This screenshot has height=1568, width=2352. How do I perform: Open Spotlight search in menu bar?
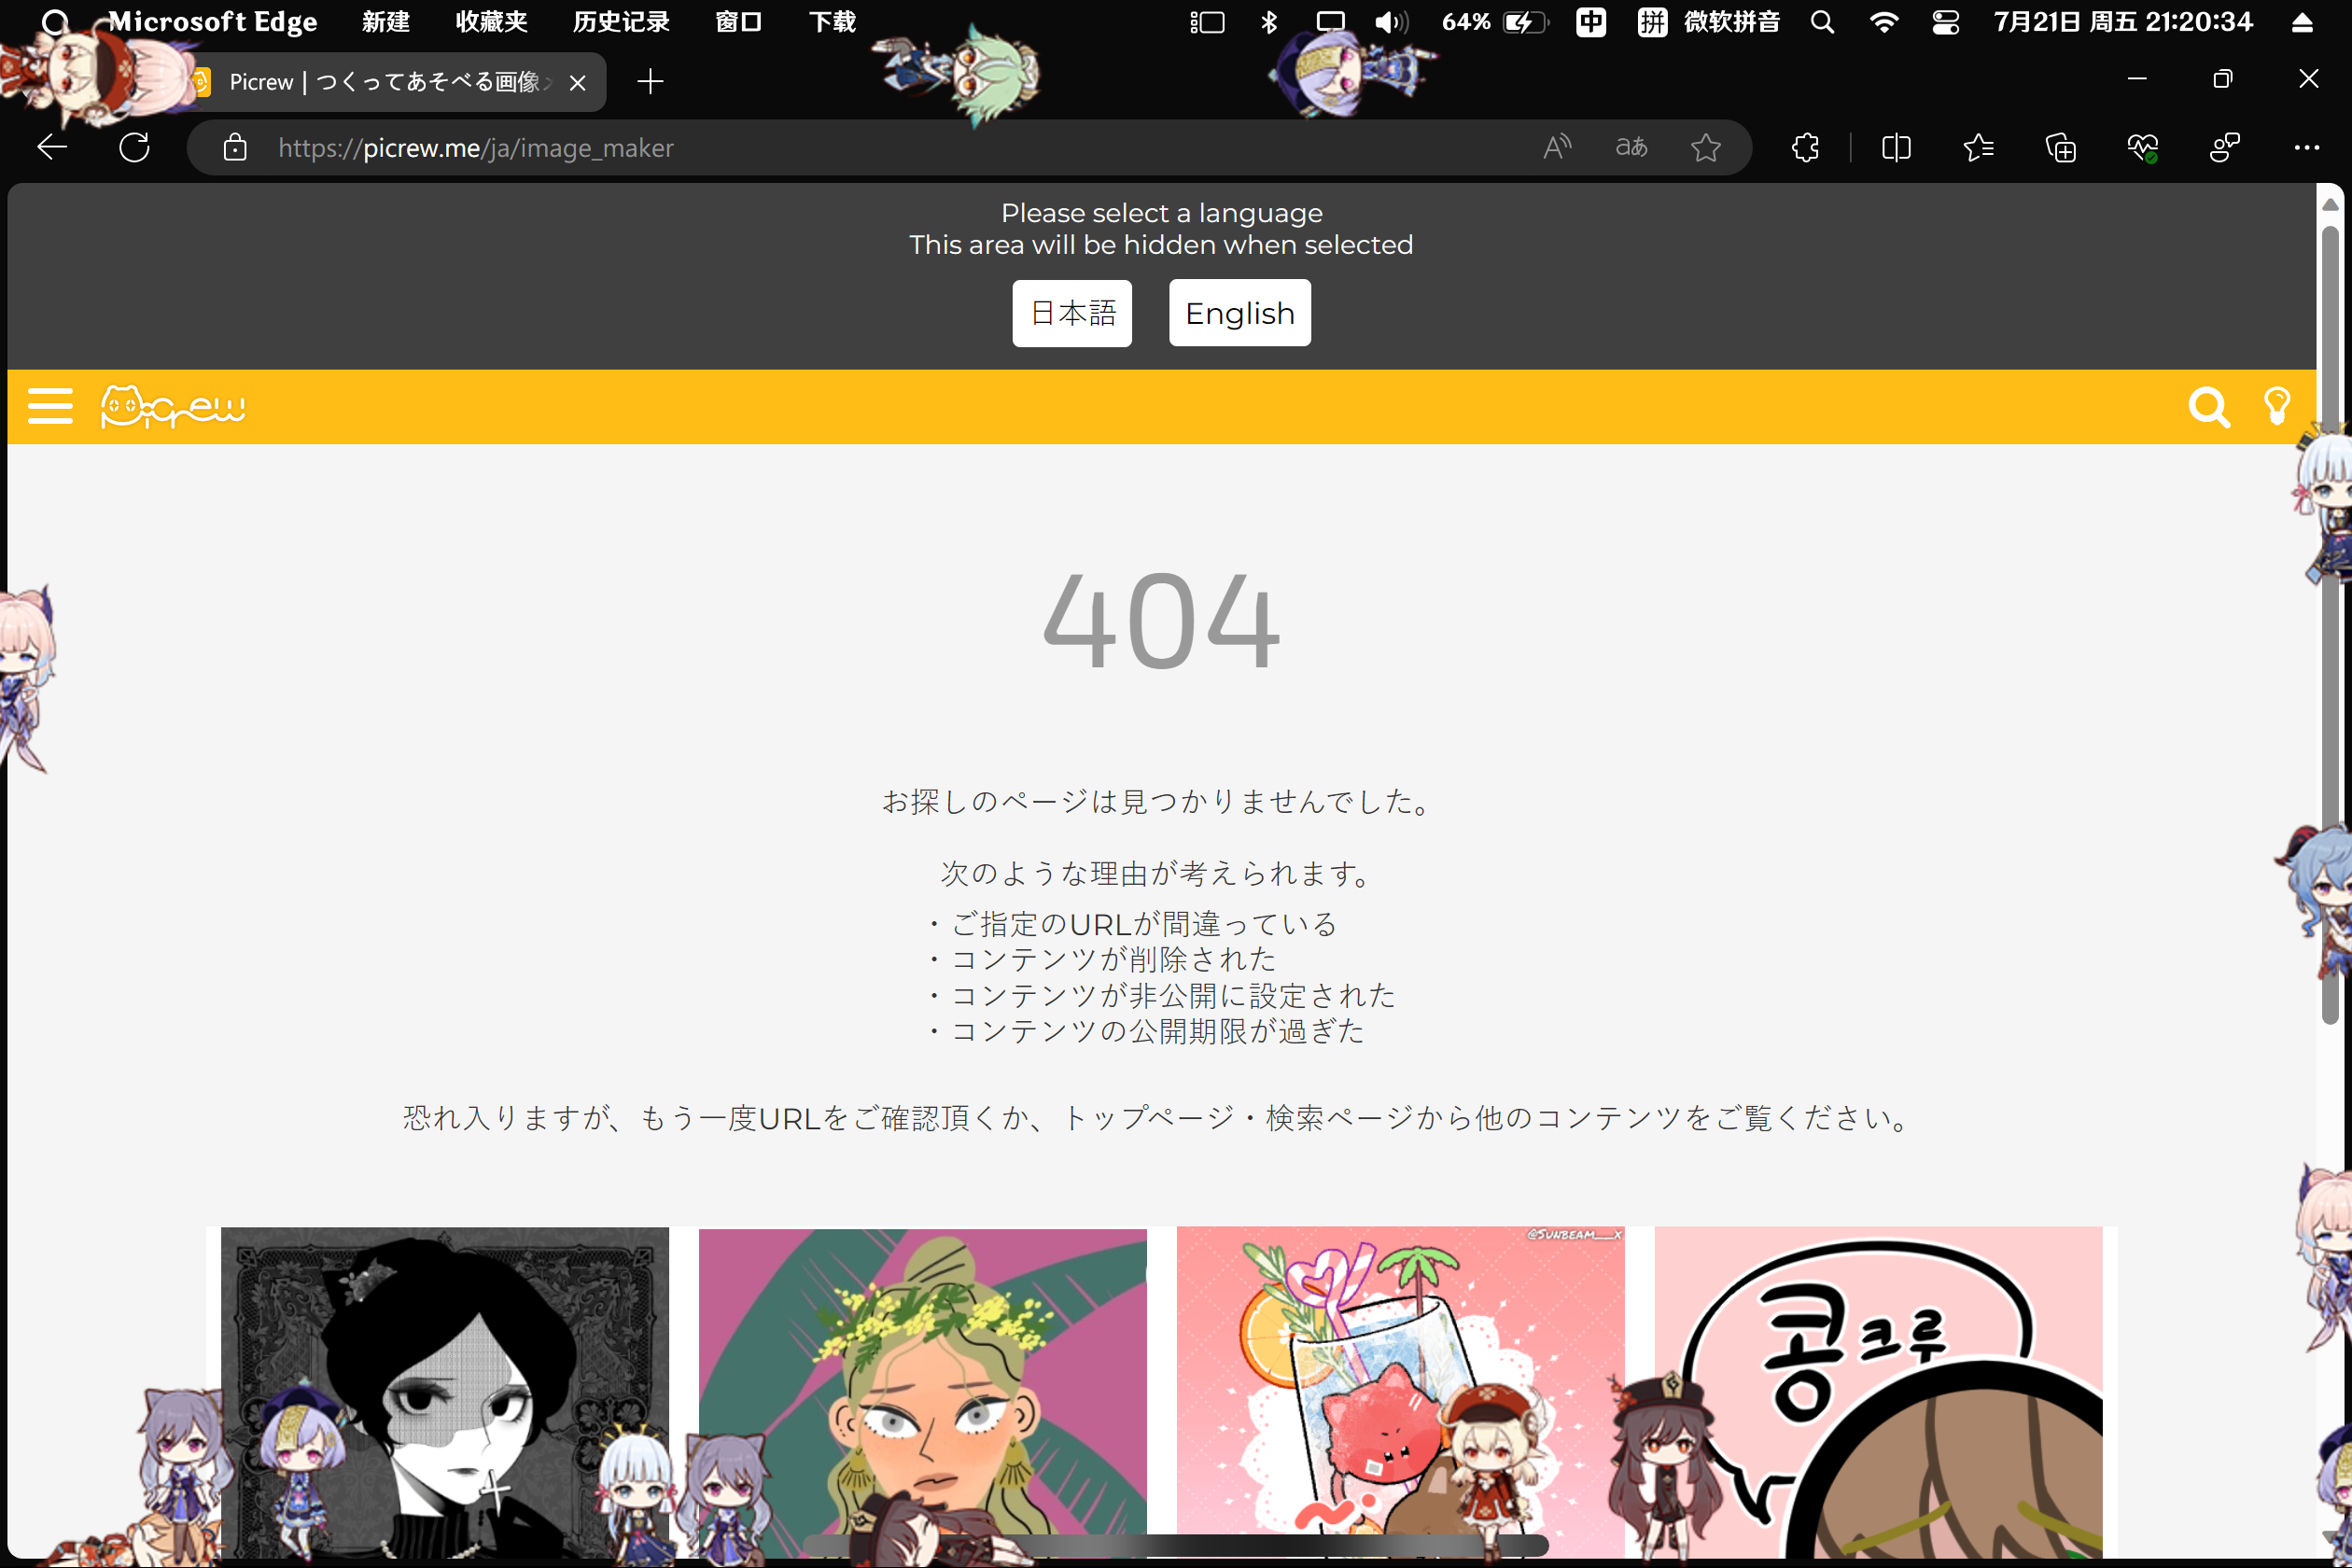coord(1822,22)
